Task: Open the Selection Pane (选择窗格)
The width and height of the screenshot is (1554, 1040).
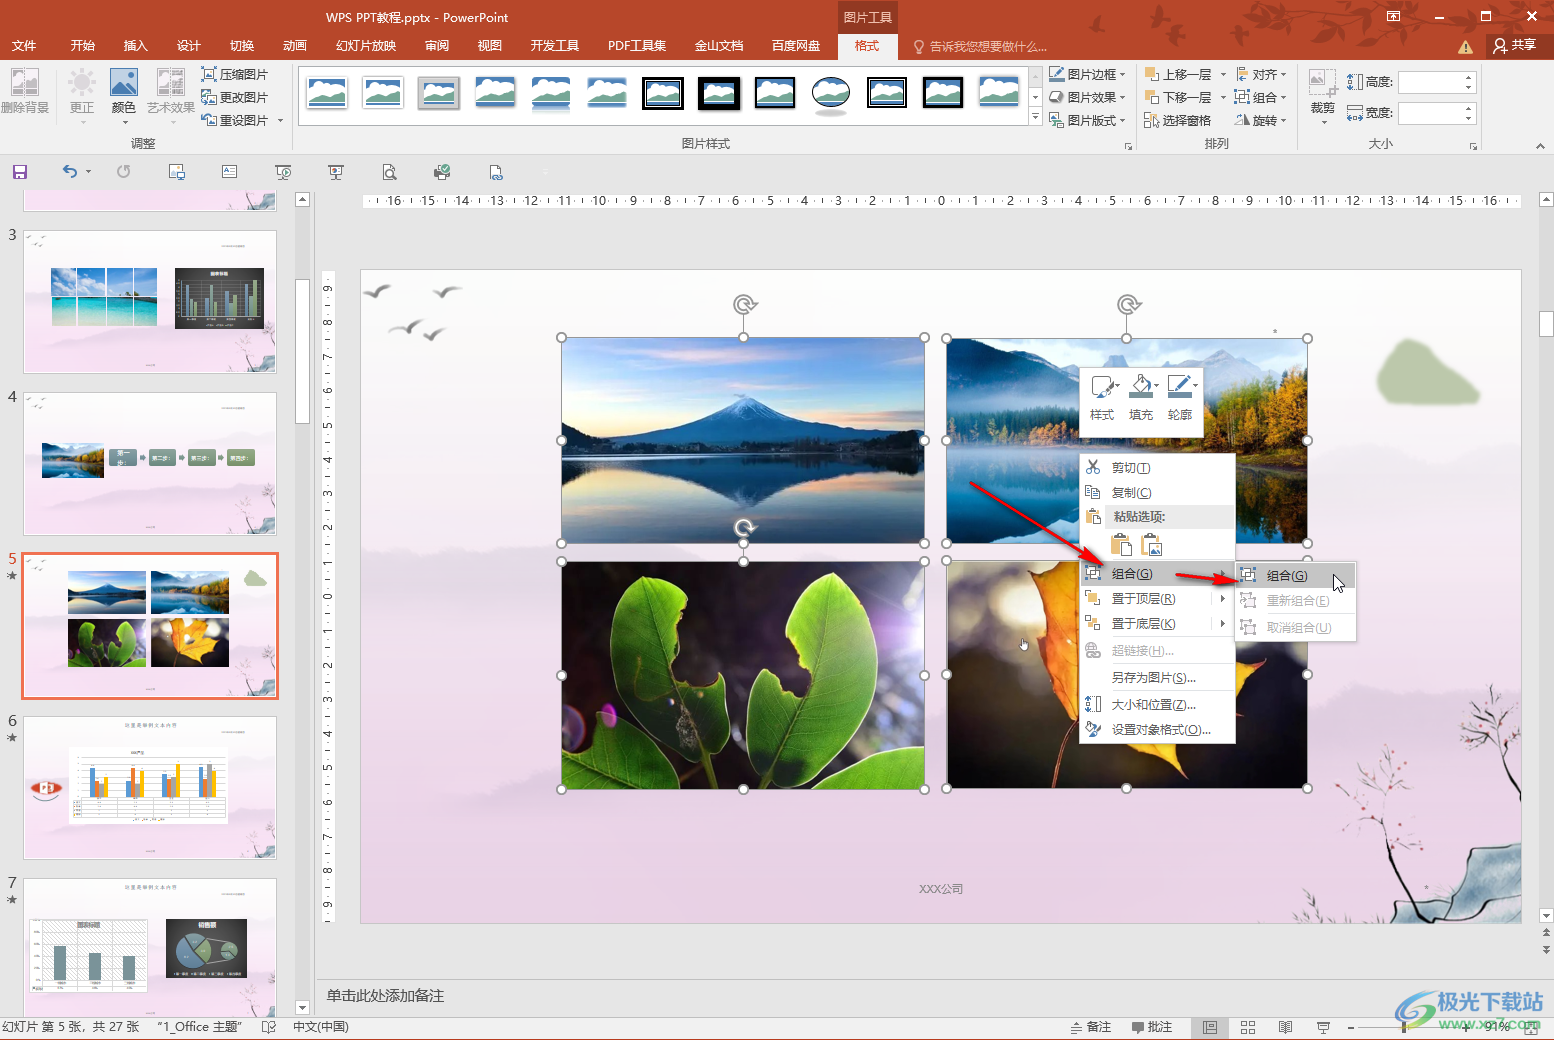Action: [1178, 120]
